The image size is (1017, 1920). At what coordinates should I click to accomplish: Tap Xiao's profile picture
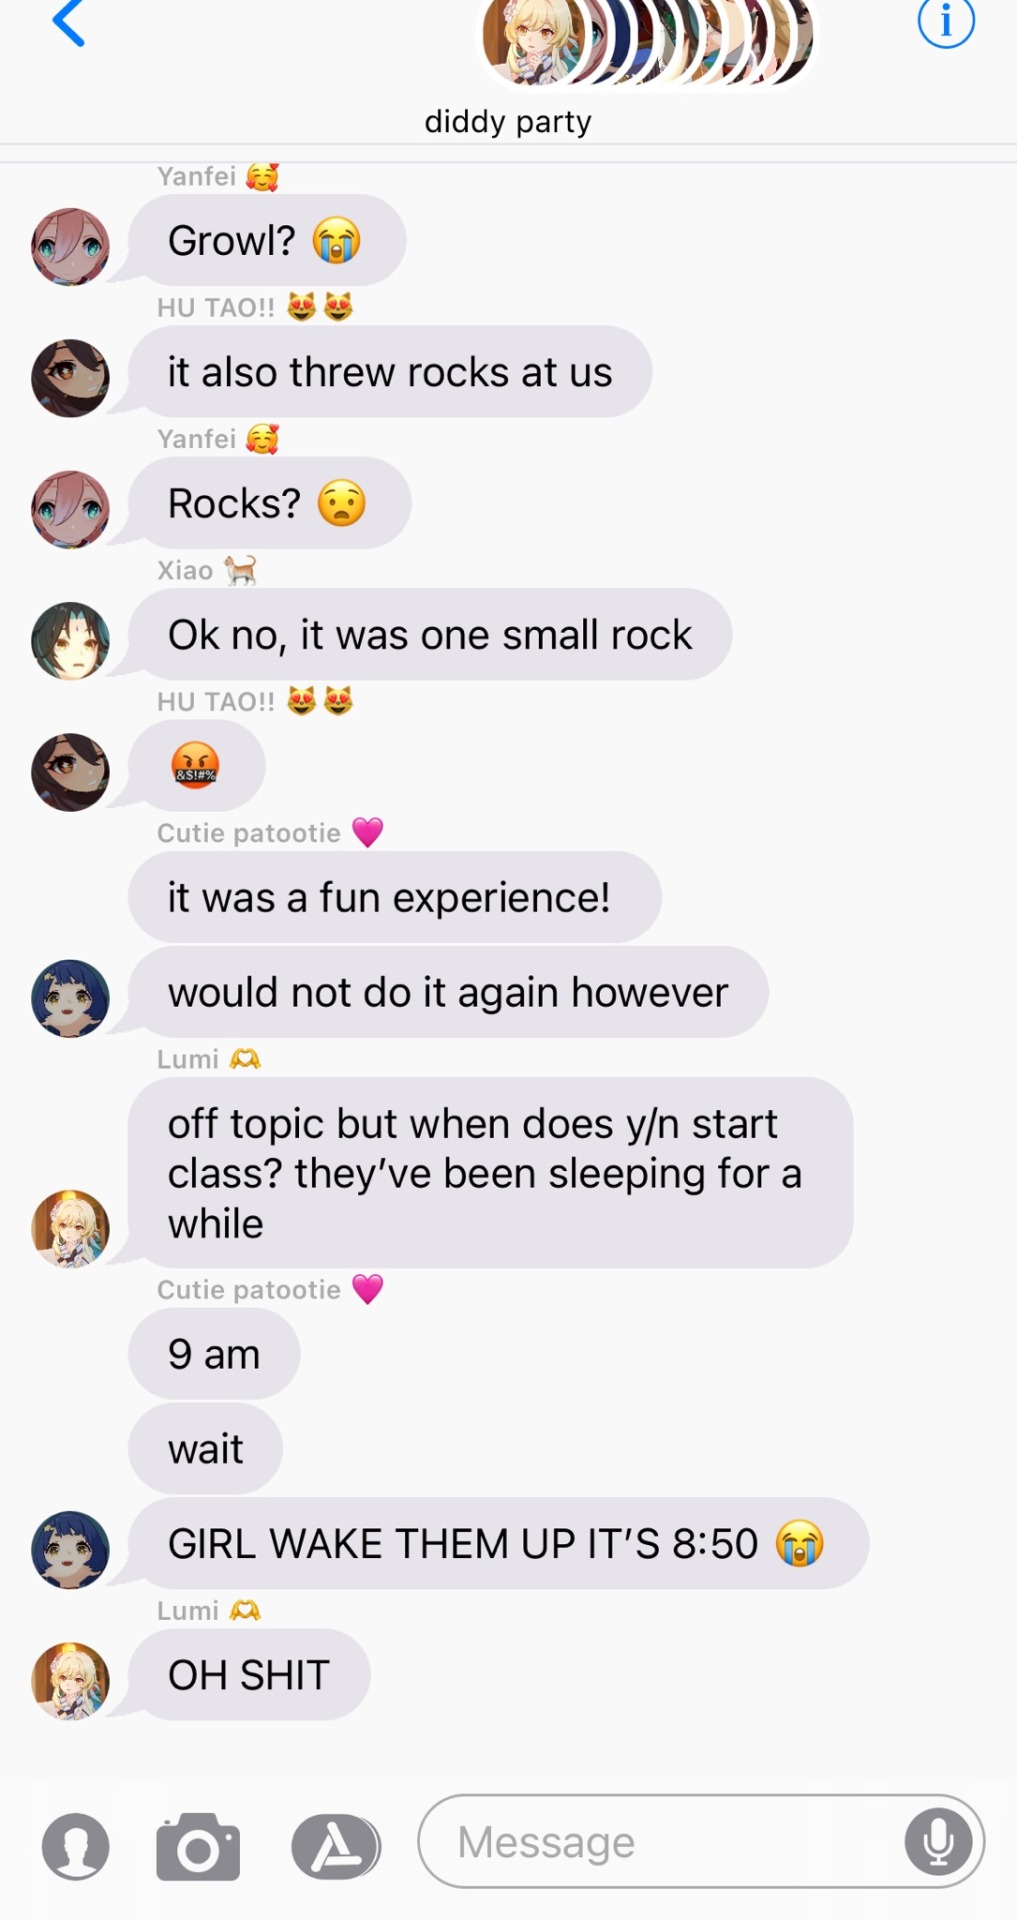(x=70, y=641)
